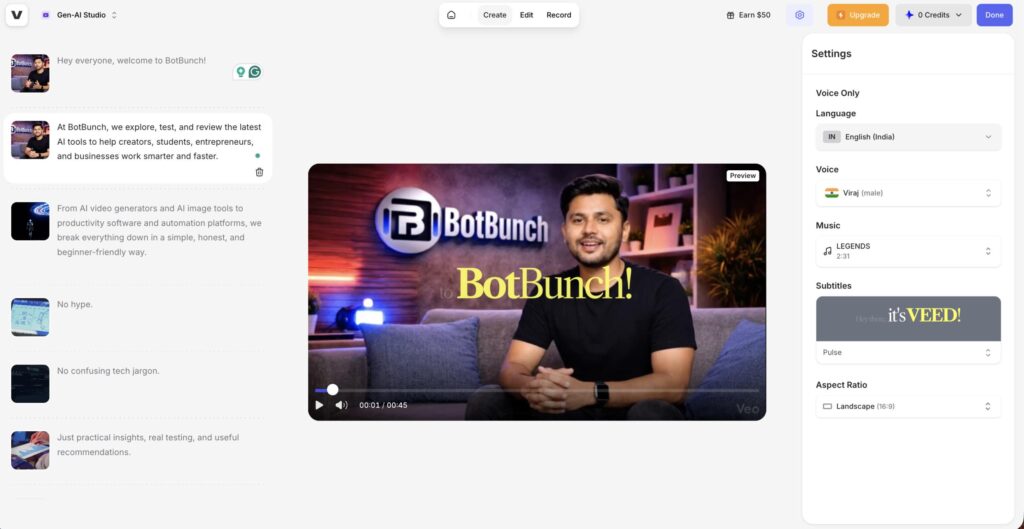This screenshot has width=1024, height=529.
Task: Select the 'Just practical insights' scene thumbnail
Action: (x=30, y=450)
